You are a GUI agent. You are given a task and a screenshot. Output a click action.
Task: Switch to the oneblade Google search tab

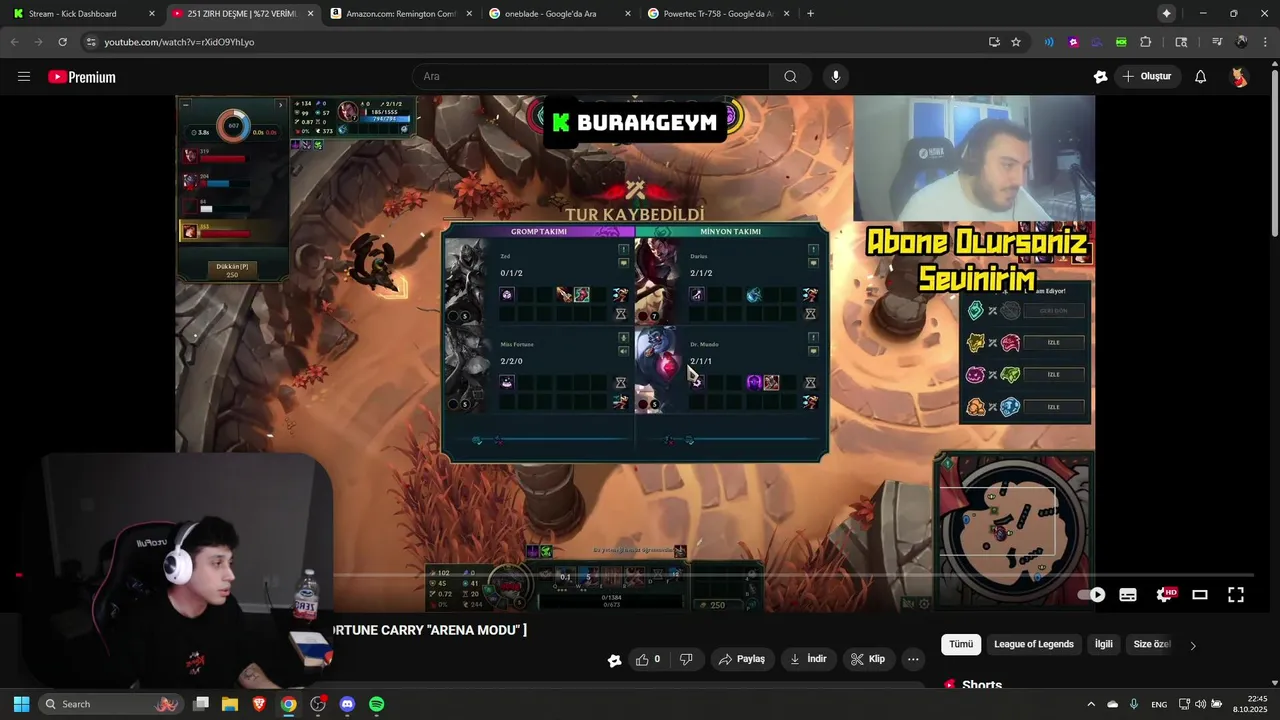(x=558, y=14)
